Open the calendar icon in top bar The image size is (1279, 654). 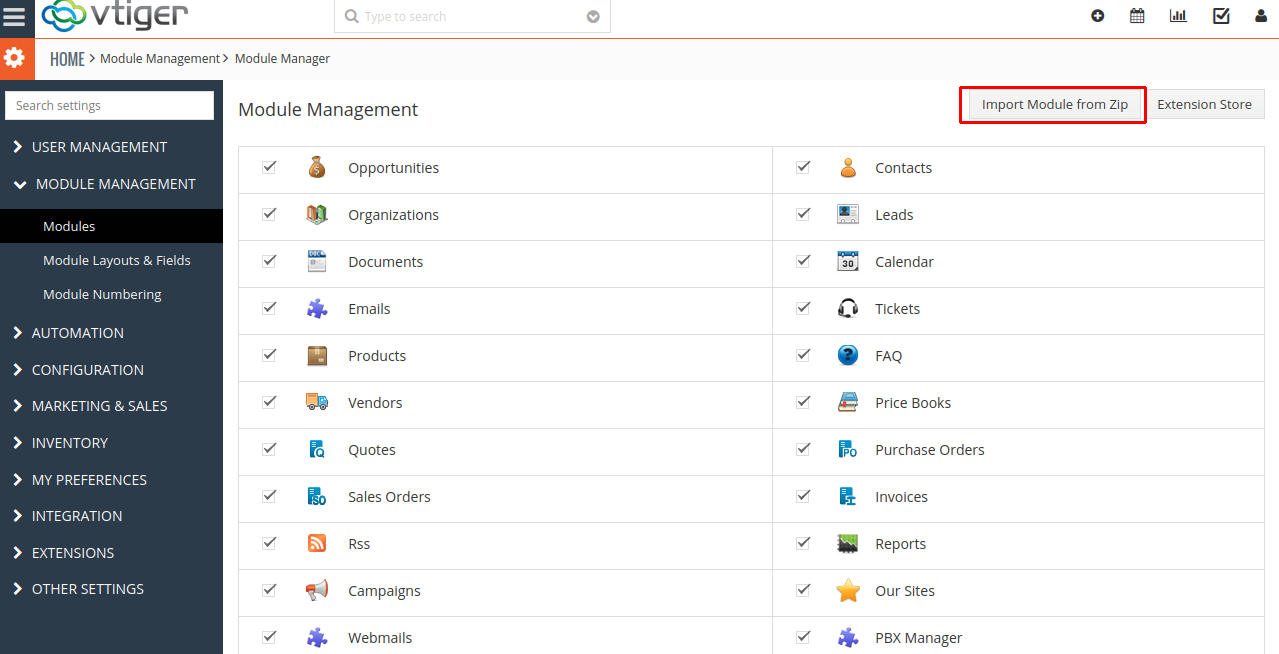(1137, 16)
